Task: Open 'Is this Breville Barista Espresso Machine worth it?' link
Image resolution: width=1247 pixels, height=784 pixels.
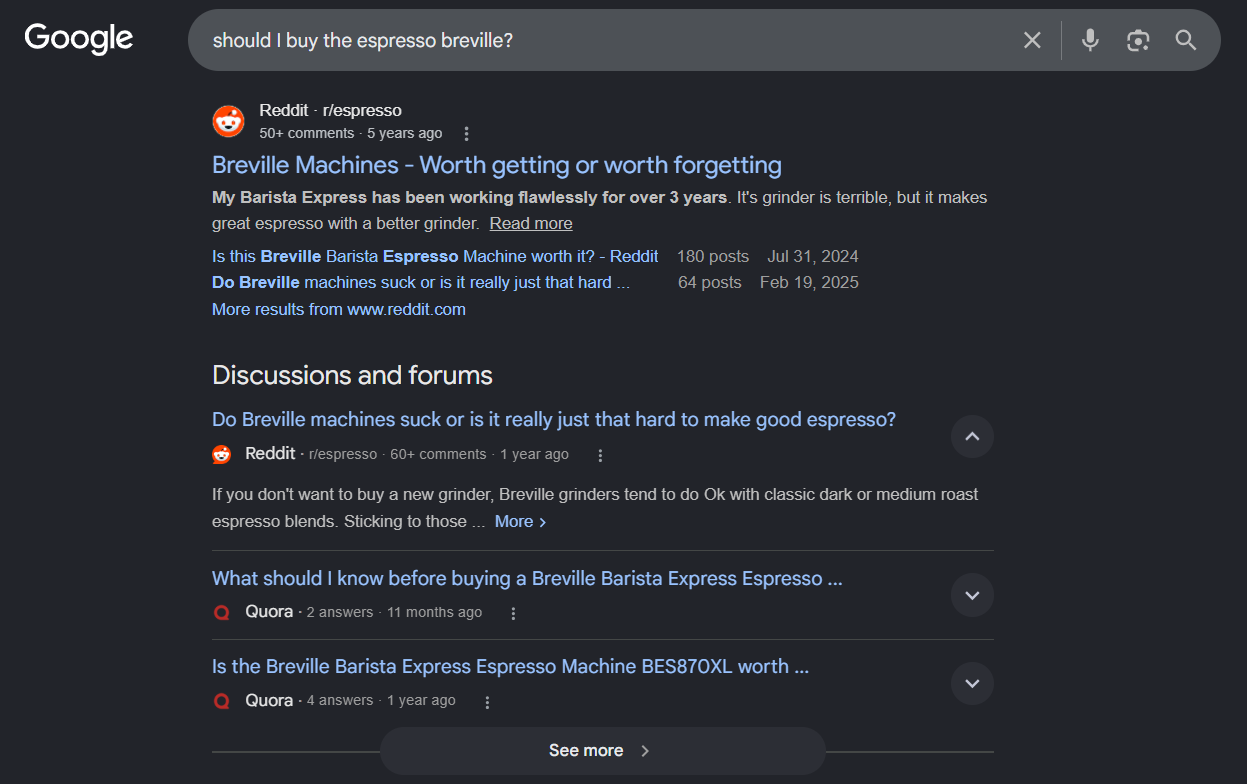Action: 435,256
